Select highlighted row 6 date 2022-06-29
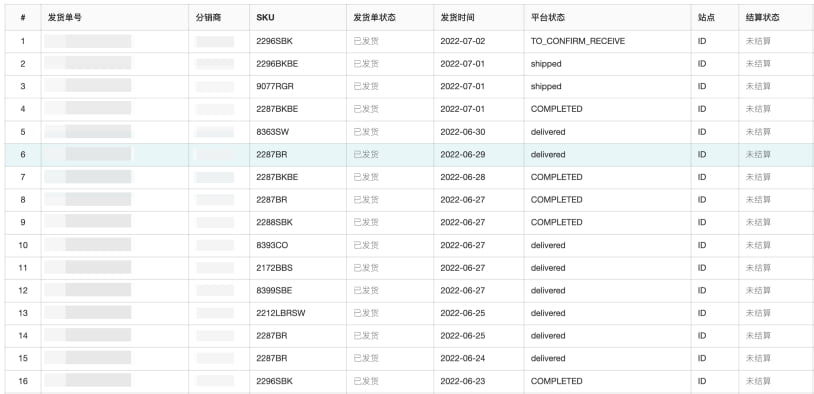Screen dimensions: 814x394 463,155
